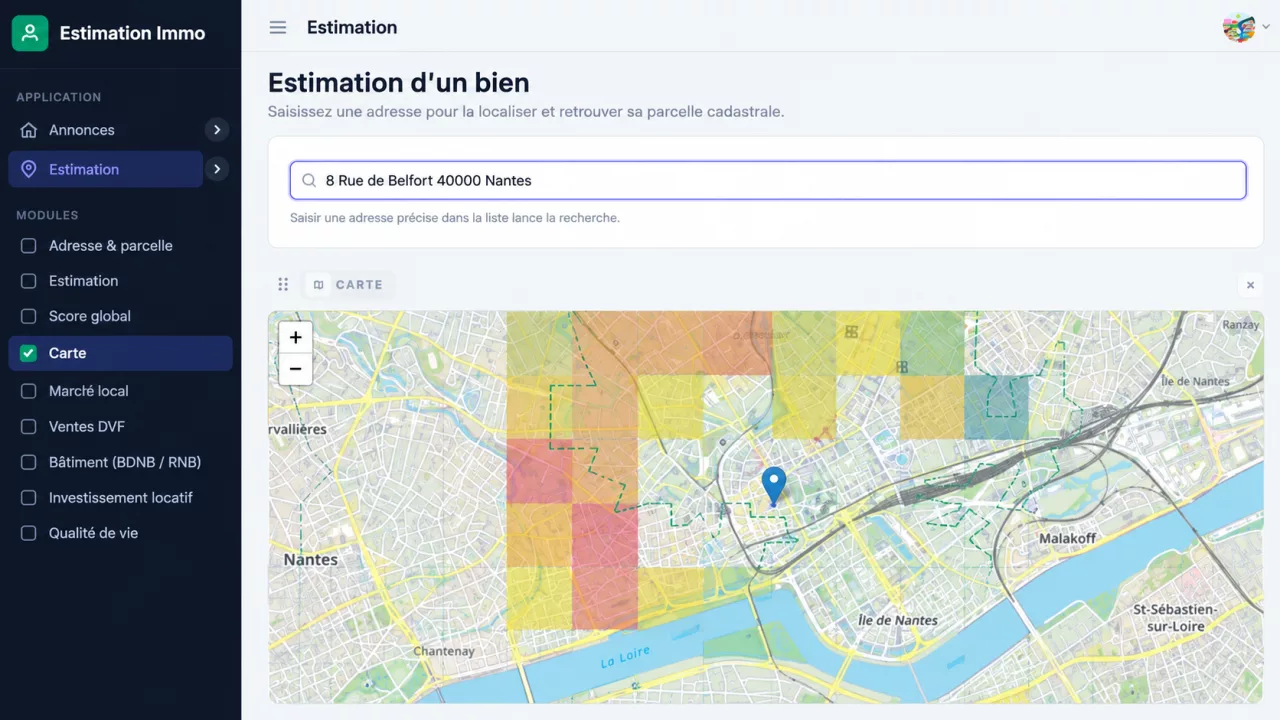Click the map icon in Carte header
This screenshot has width=1280, height=720.
(x=319, y=285)
